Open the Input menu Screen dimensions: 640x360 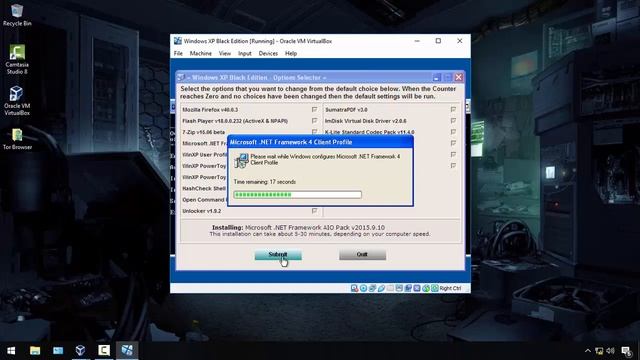[244, 53]
